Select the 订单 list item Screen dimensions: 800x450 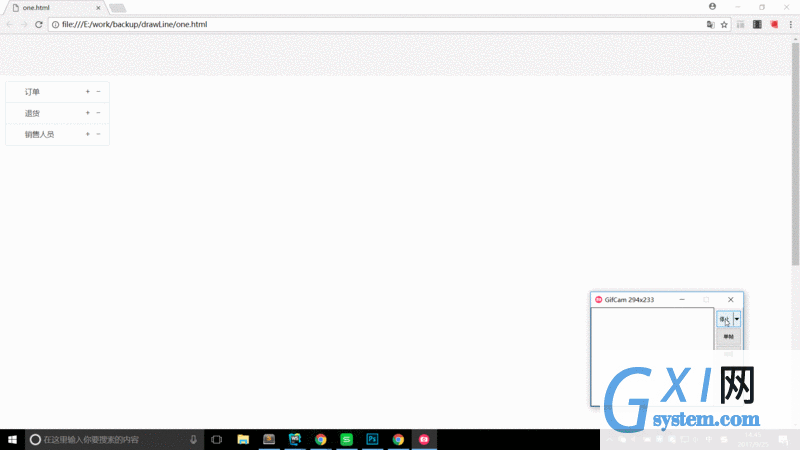(x=57, y=92)
